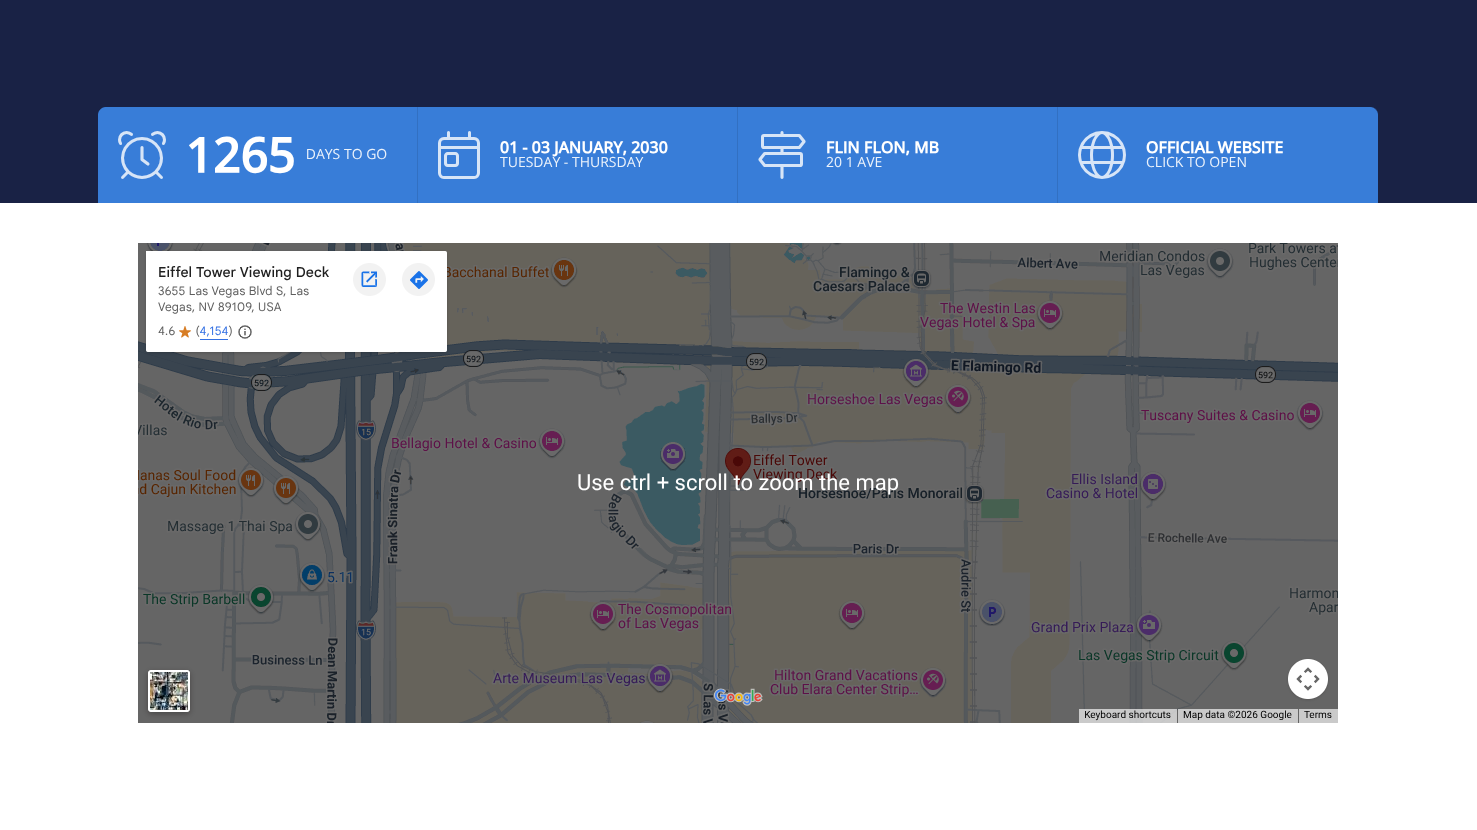Select Massage 1 Thai Spa marker
The image size is (1477, 830).
tap(308, 524)
